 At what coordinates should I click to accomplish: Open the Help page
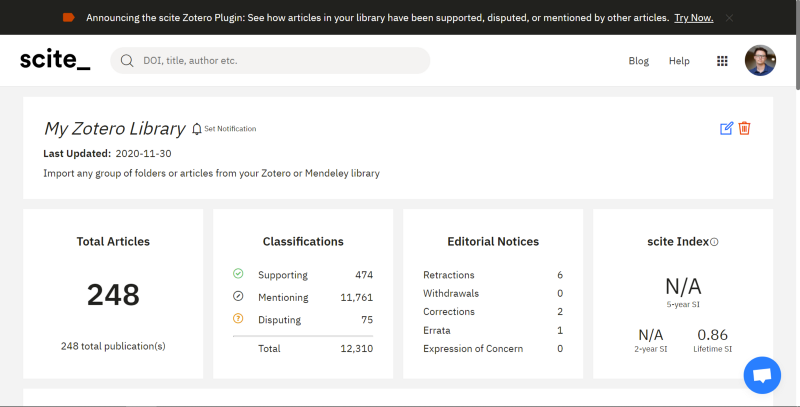point(679,61)
